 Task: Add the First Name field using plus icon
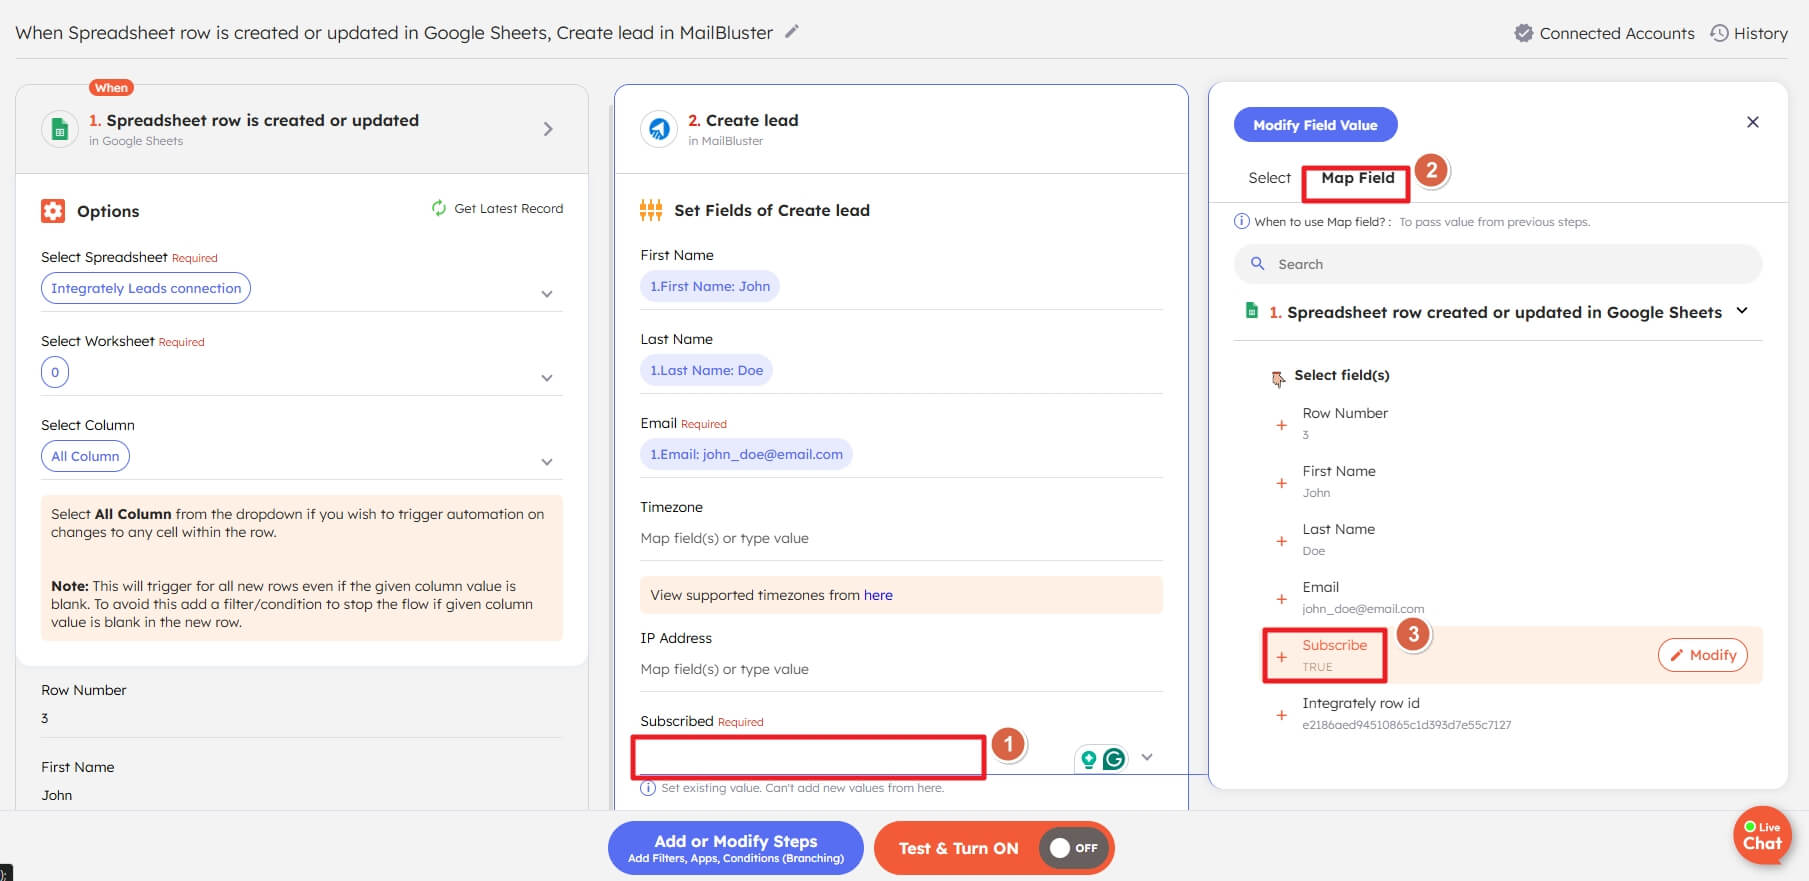[1281, 483]
